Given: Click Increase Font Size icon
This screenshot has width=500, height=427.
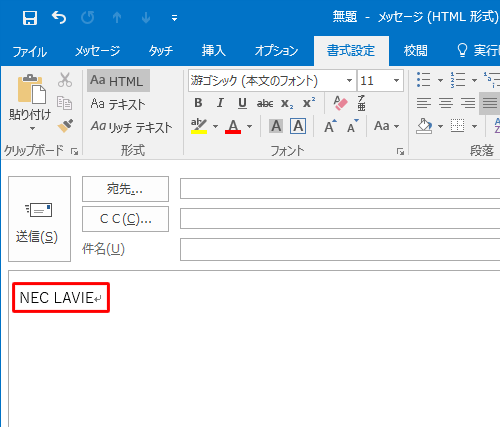Looking at the screenshot, I should coord(330,126).
